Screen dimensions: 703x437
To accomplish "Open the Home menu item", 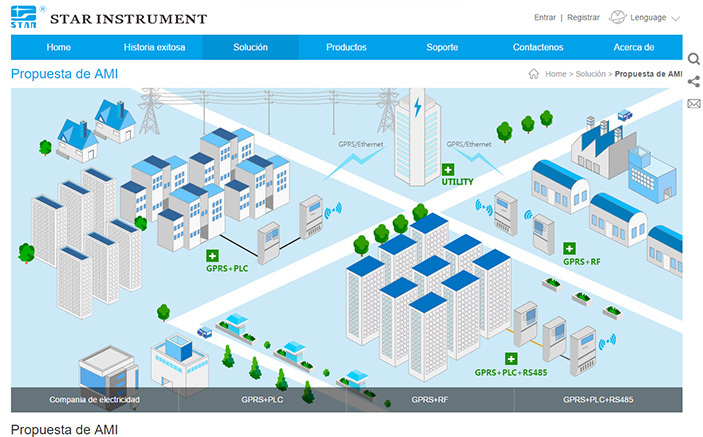I will pos(59,47).
